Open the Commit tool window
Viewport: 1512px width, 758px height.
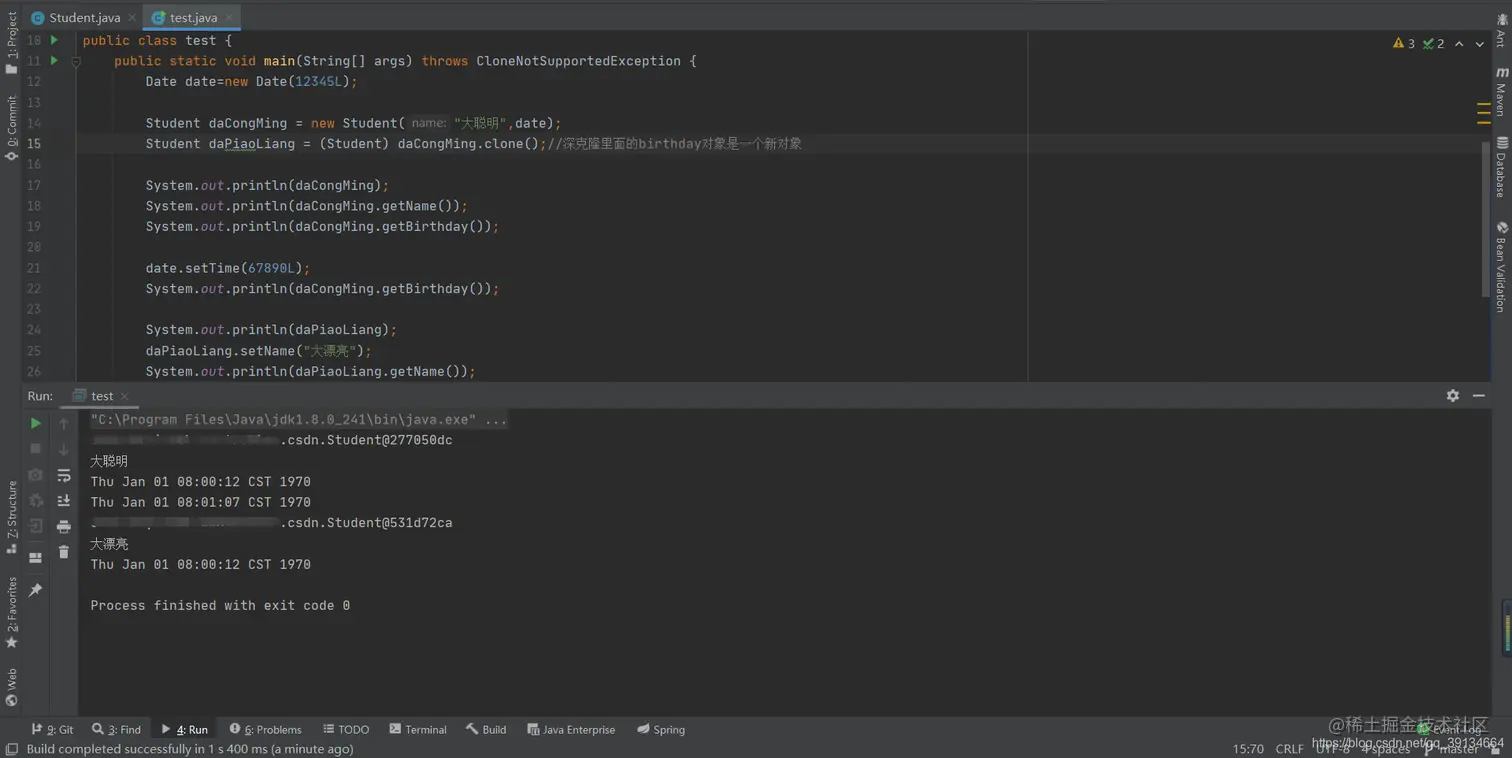pyautogui.click(x=11, y=127)
